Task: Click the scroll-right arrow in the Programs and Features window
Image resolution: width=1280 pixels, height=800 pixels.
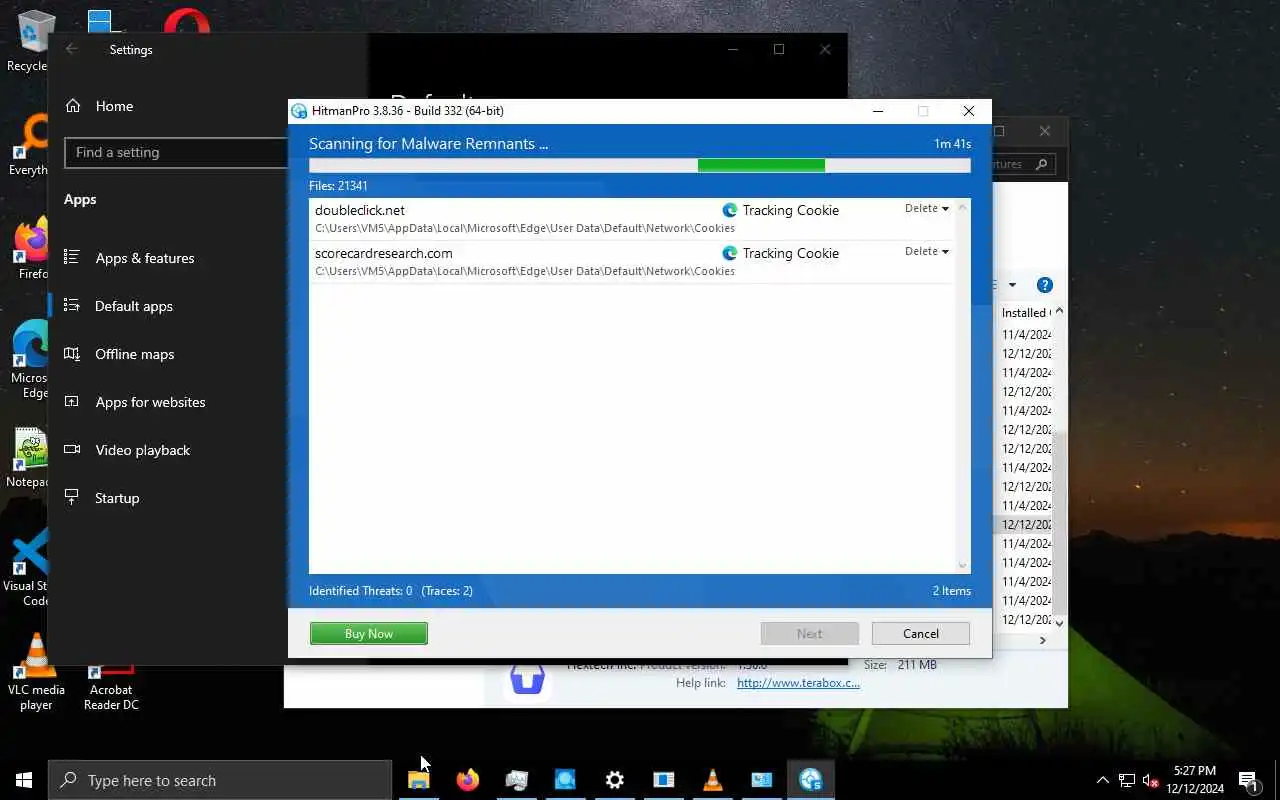Action: pyautogui.click(x=1043, y=640)
